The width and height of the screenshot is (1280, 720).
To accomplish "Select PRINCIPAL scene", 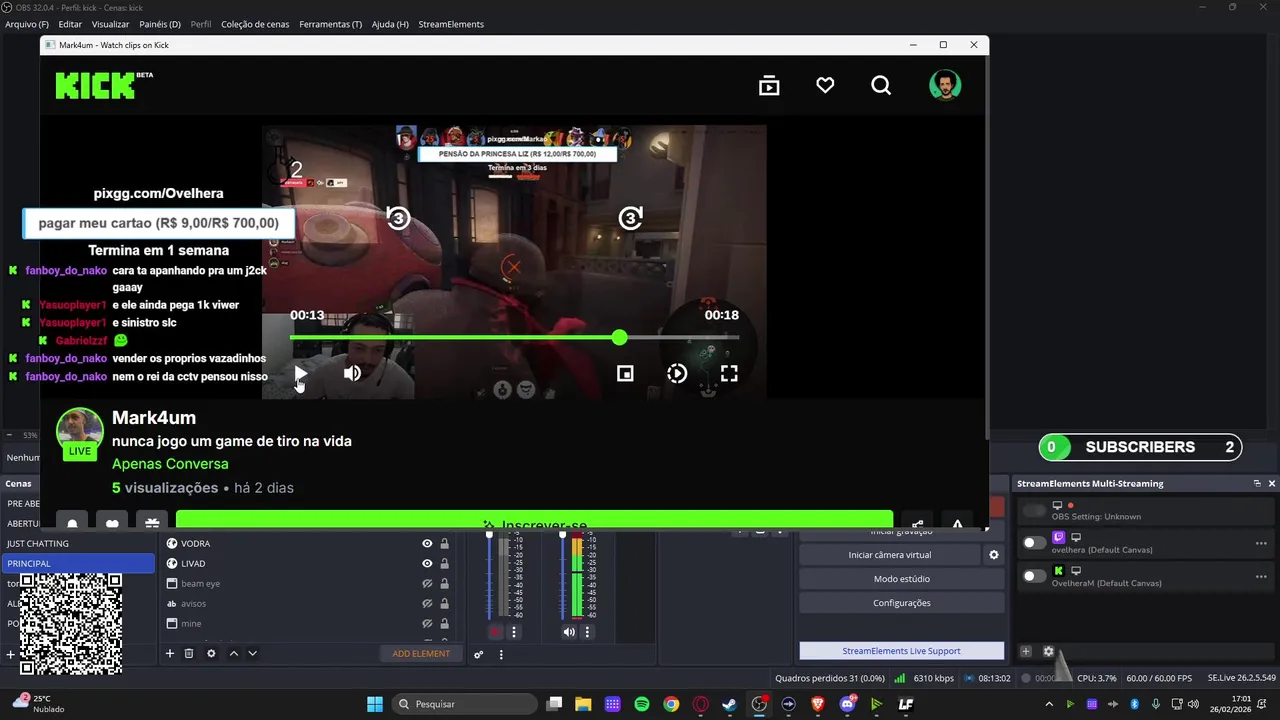I will (x=78, y=563).
